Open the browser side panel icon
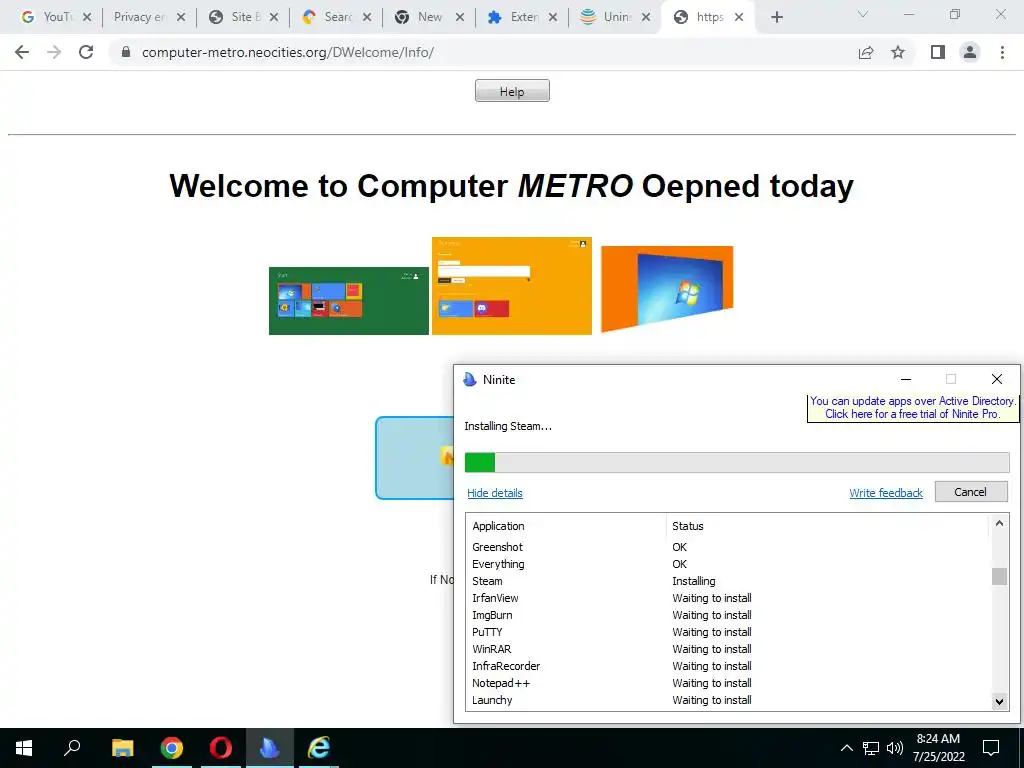 (938, 52)
